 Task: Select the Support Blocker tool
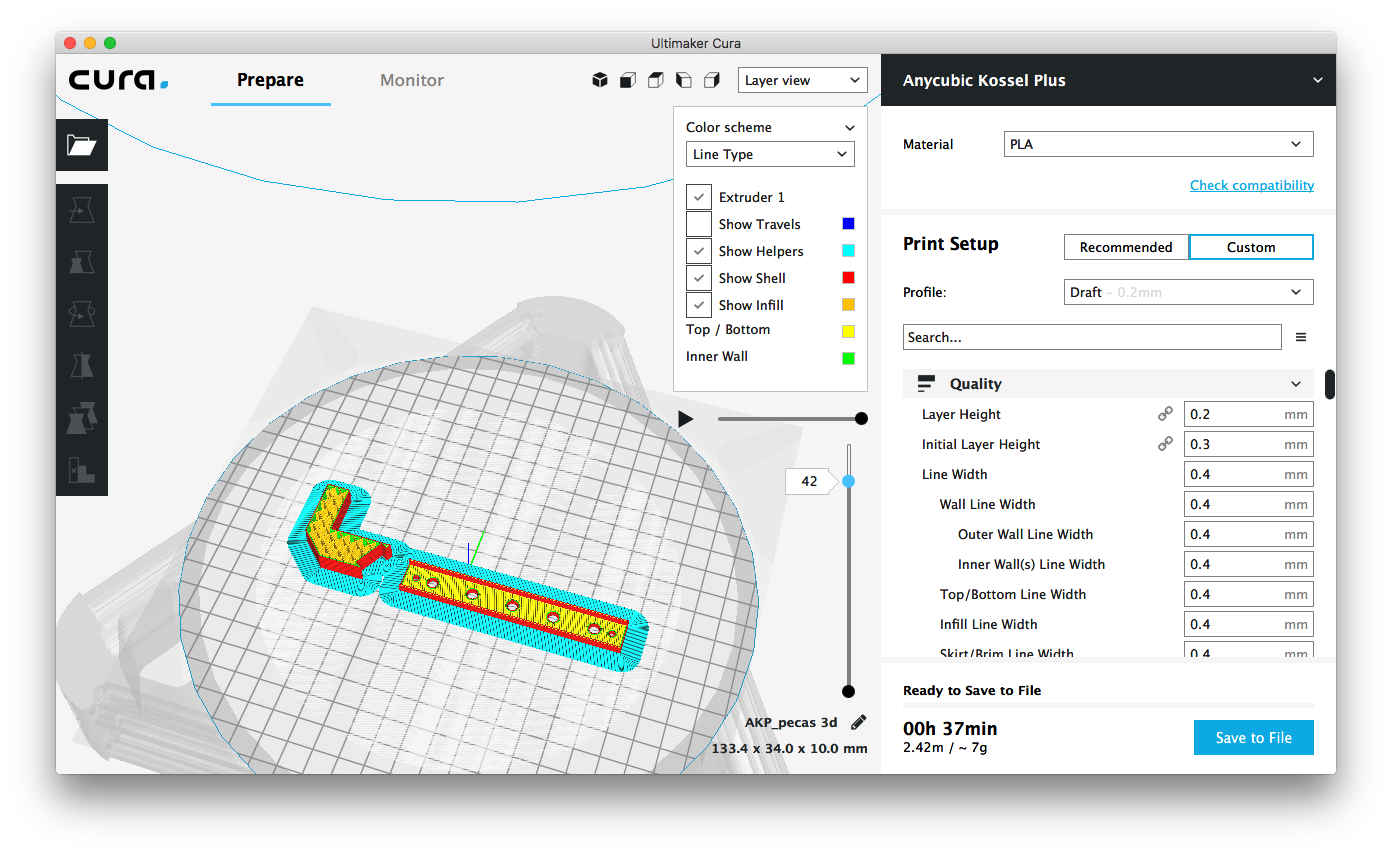pos(81,470)
